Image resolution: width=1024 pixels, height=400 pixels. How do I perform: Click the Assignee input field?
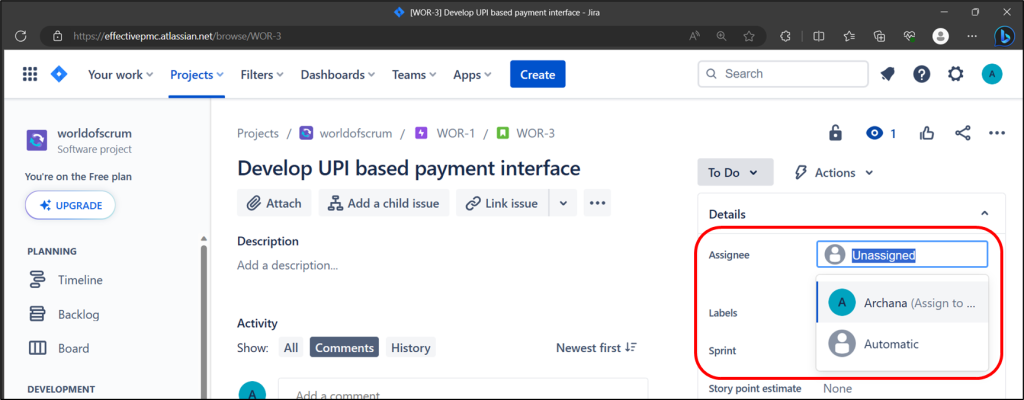pyautogui.click(x=902, y=254)
